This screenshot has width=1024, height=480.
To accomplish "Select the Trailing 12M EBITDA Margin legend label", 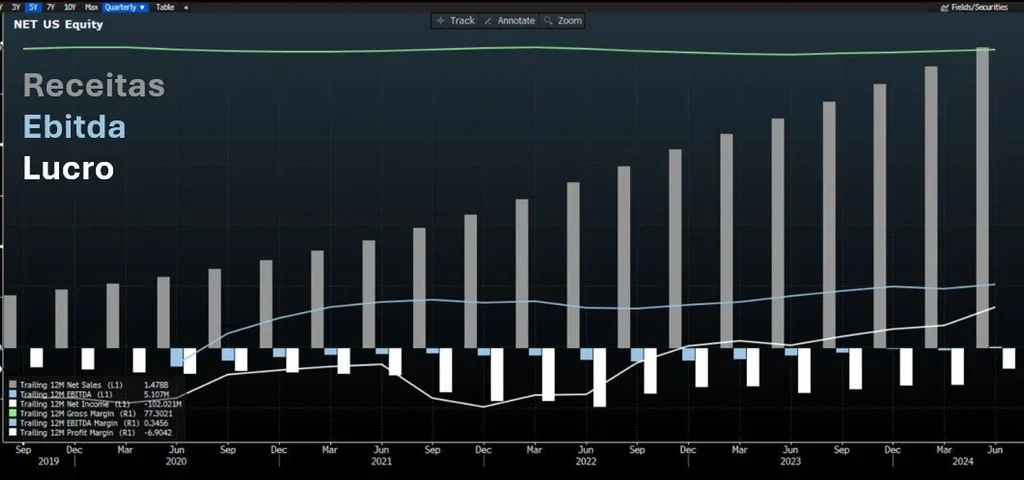I will tap(79, 423).
